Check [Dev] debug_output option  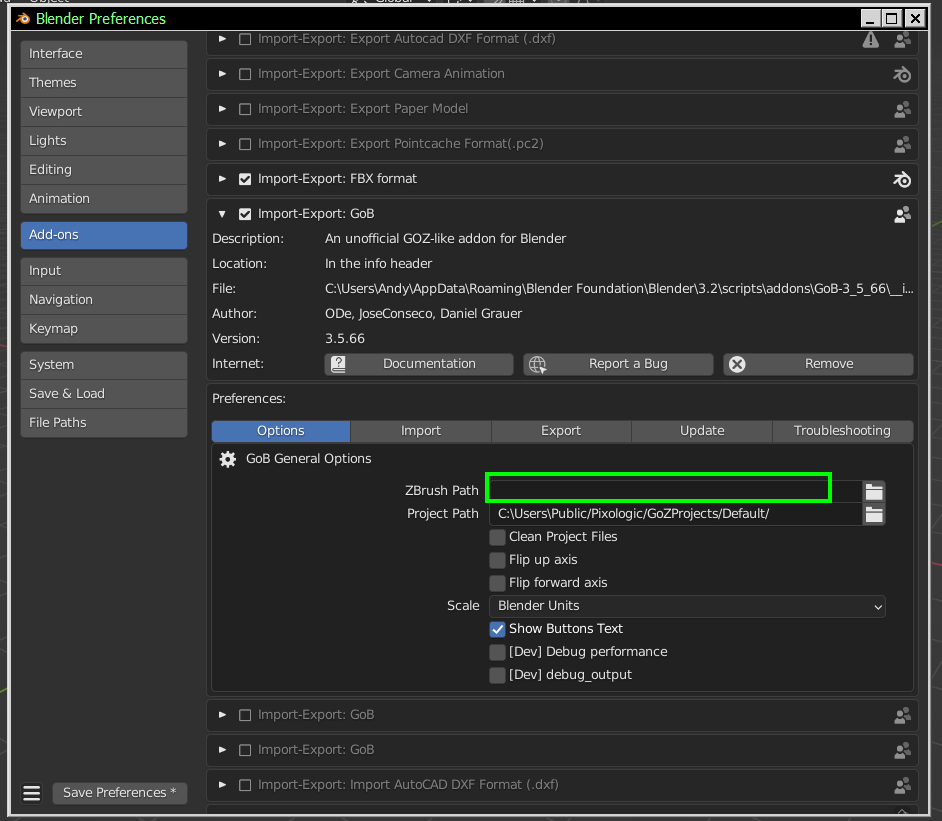(497, 675)
